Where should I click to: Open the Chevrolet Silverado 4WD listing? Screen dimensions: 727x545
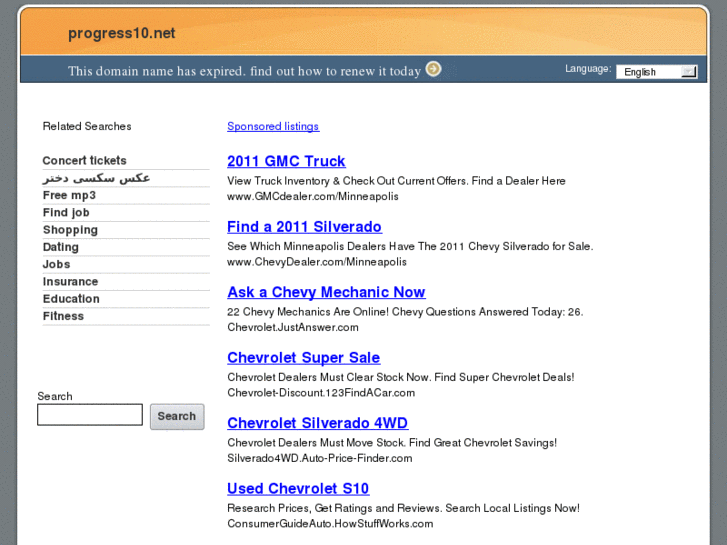[x=318, y=423]
